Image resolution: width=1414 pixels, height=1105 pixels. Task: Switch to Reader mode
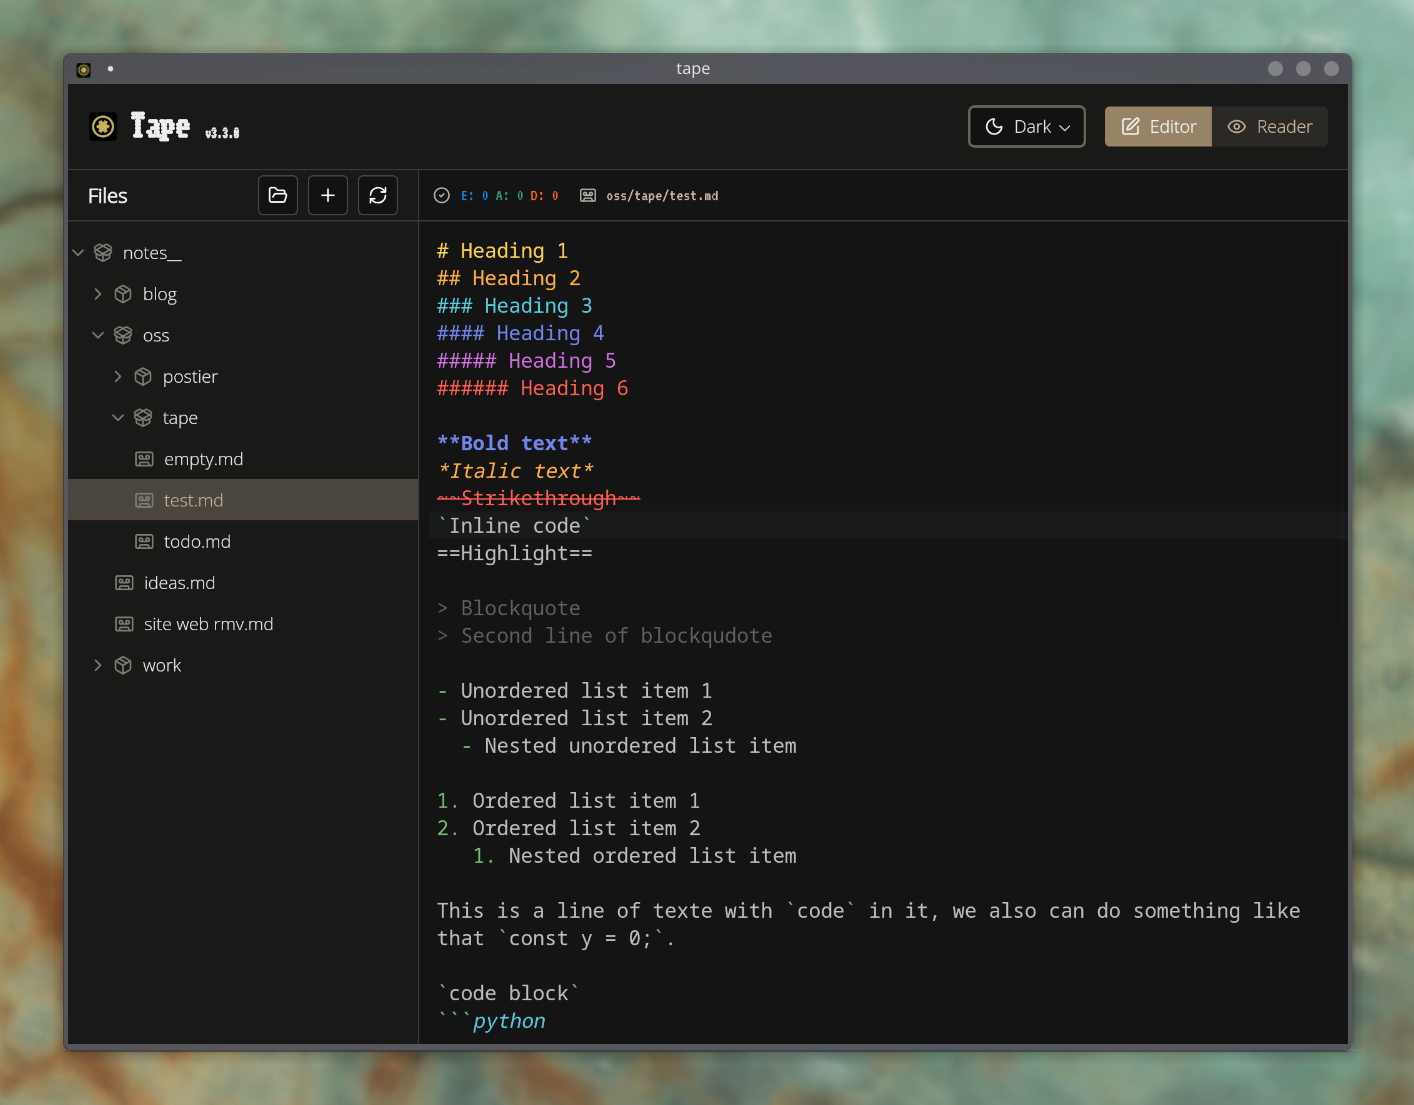1270,127
